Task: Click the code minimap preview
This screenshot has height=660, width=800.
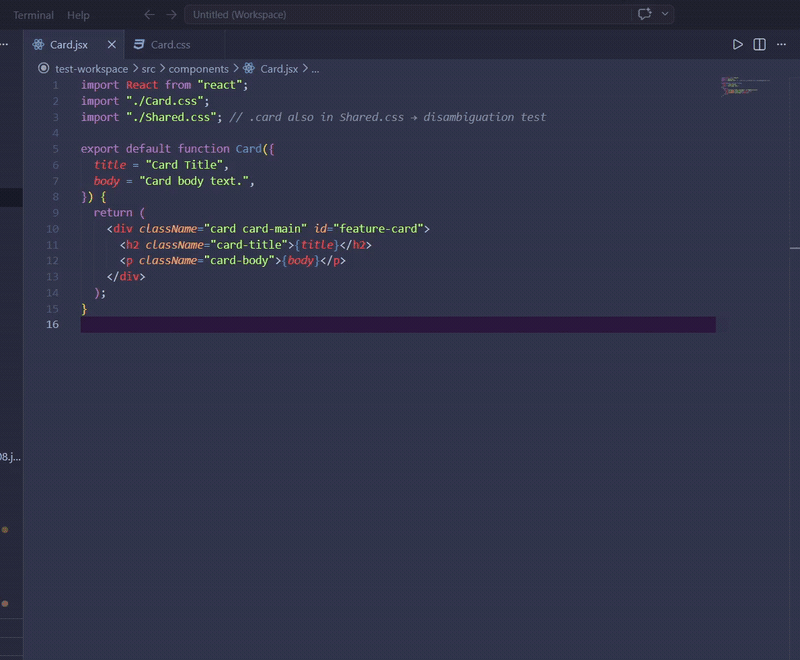Action: 745,86
